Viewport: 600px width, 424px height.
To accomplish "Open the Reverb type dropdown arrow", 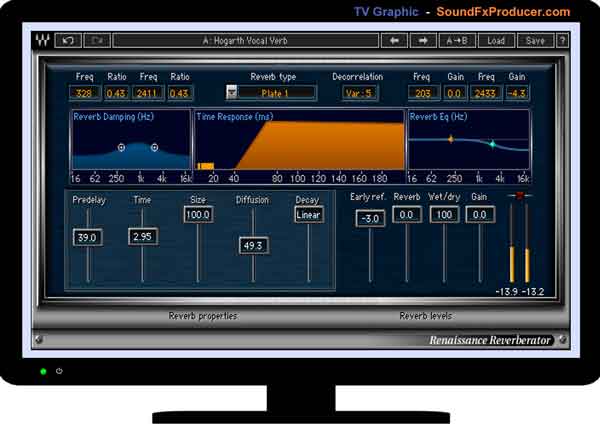I will (x=232, y=92).
